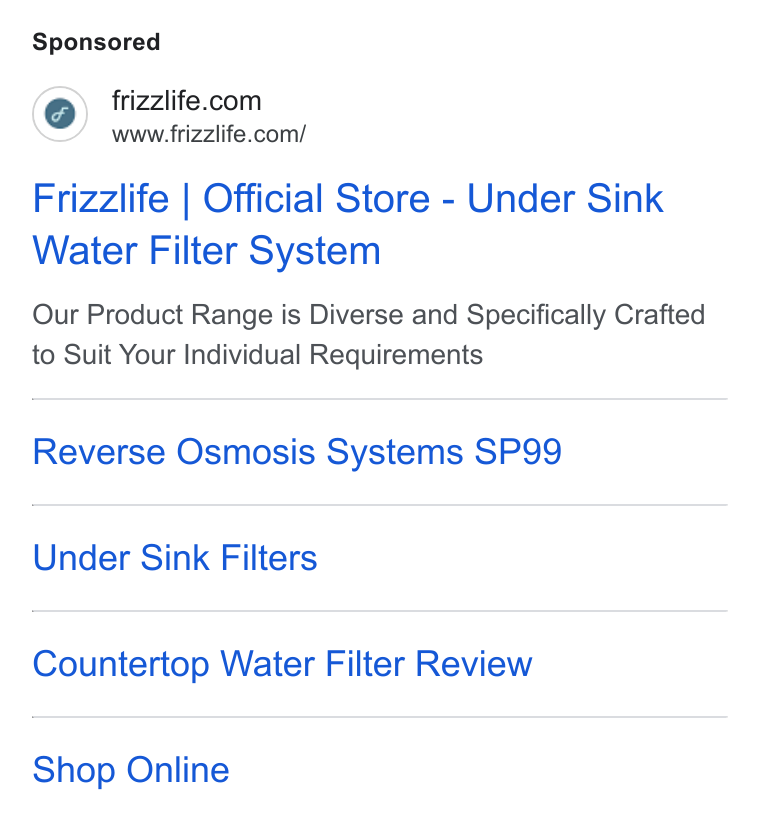
Task: Click the word "Review" in the Countertop sitelink
Action: pos(473,664)
